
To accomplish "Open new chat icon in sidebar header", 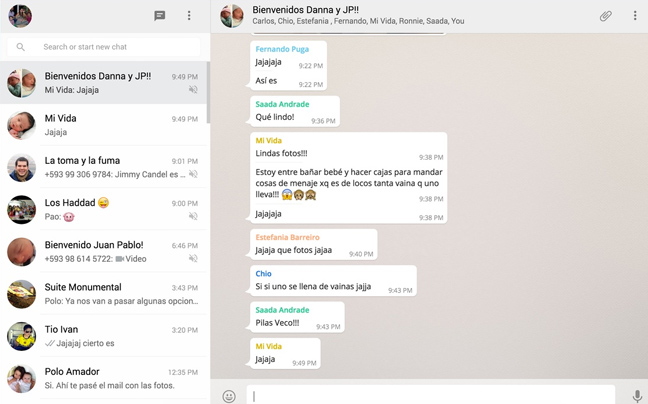I will click(x=159, y=16).
